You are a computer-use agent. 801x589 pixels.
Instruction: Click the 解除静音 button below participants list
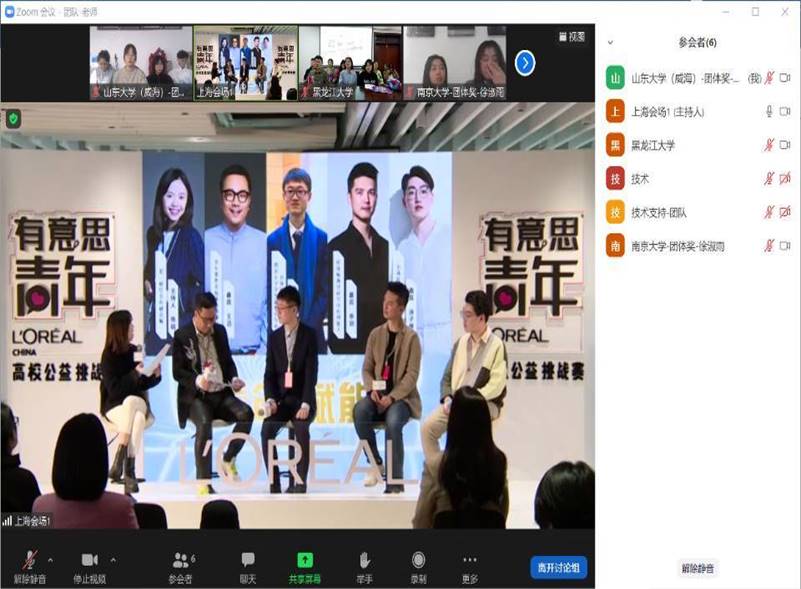(698, 568)
